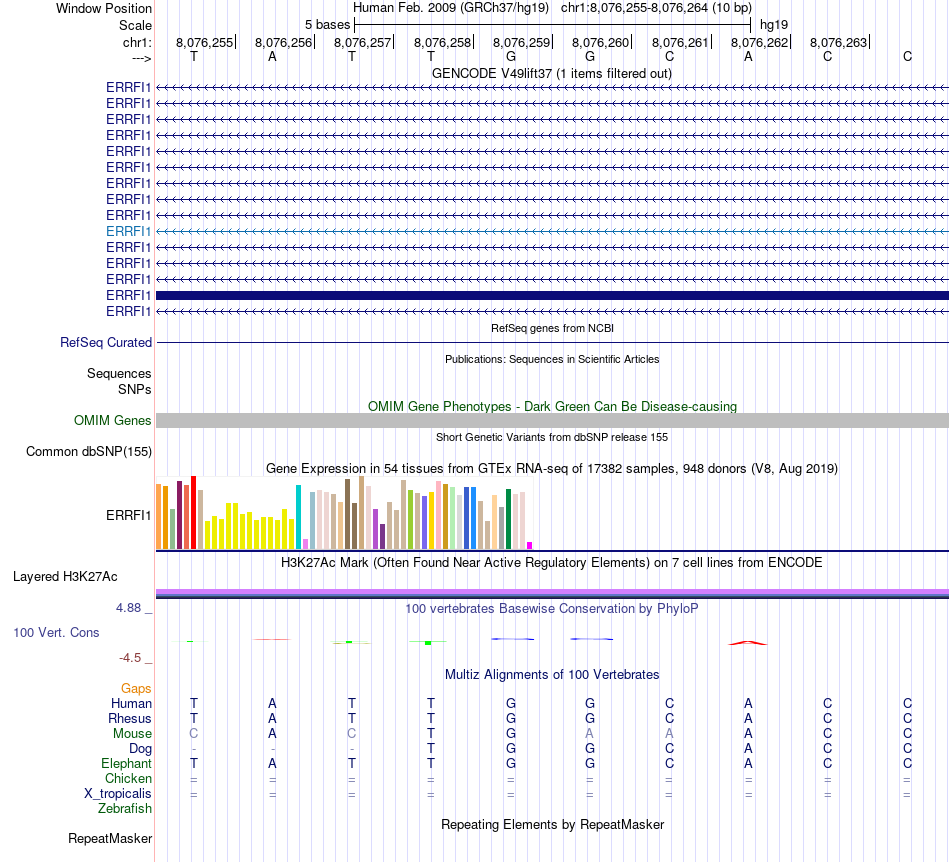Click the dark green bar in GTEx chart
Viewport: 950px width, 862px height.
coord(508,519)
